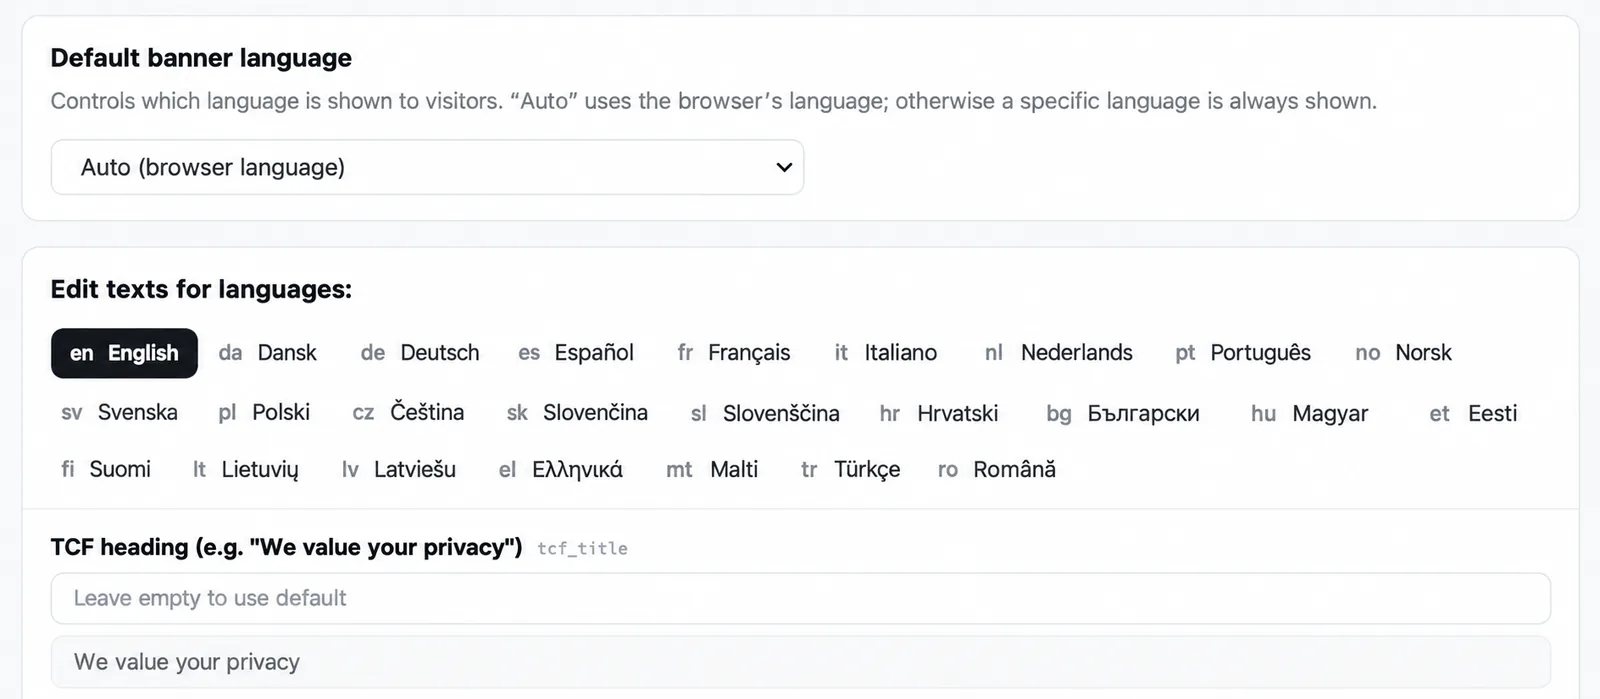Focus the TCF heading input field
Viewport: 1600px width, 699px height.
(800, 598)
